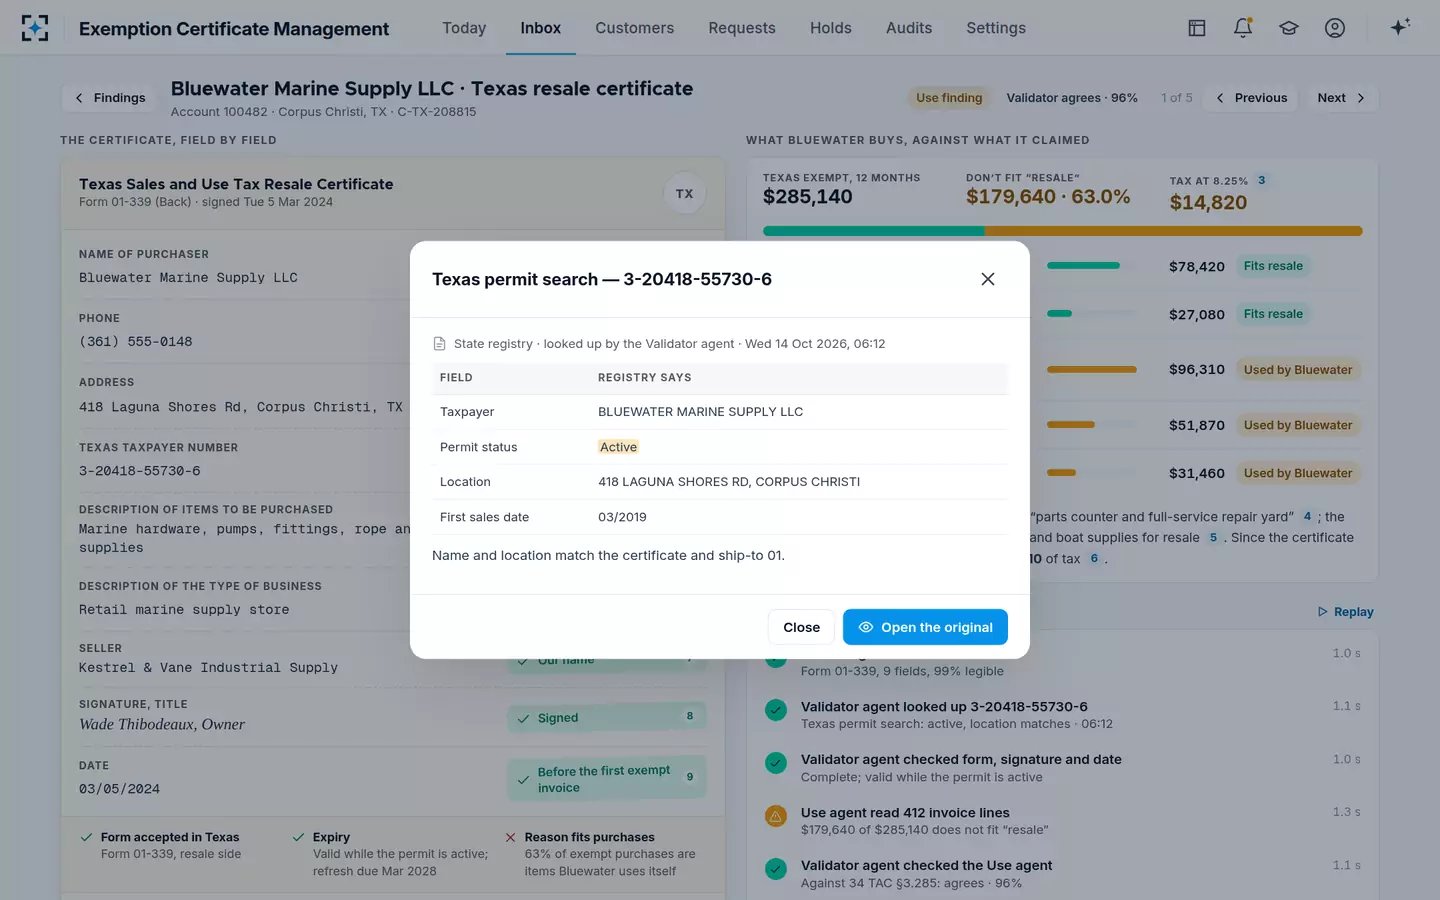Viewport: 1440px width, 900px height.
Task: Click check icon for form, signature and date
Action: point(776,763)
